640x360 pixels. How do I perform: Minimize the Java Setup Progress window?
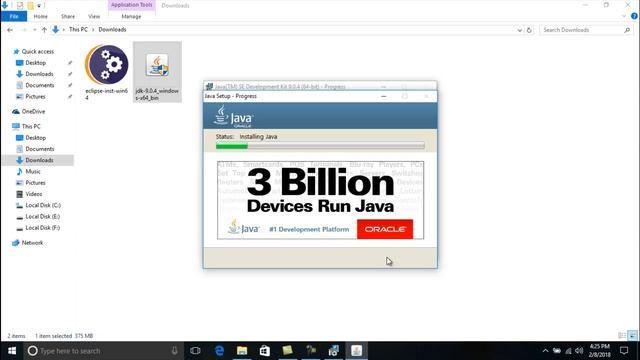[x=384, y=96]
